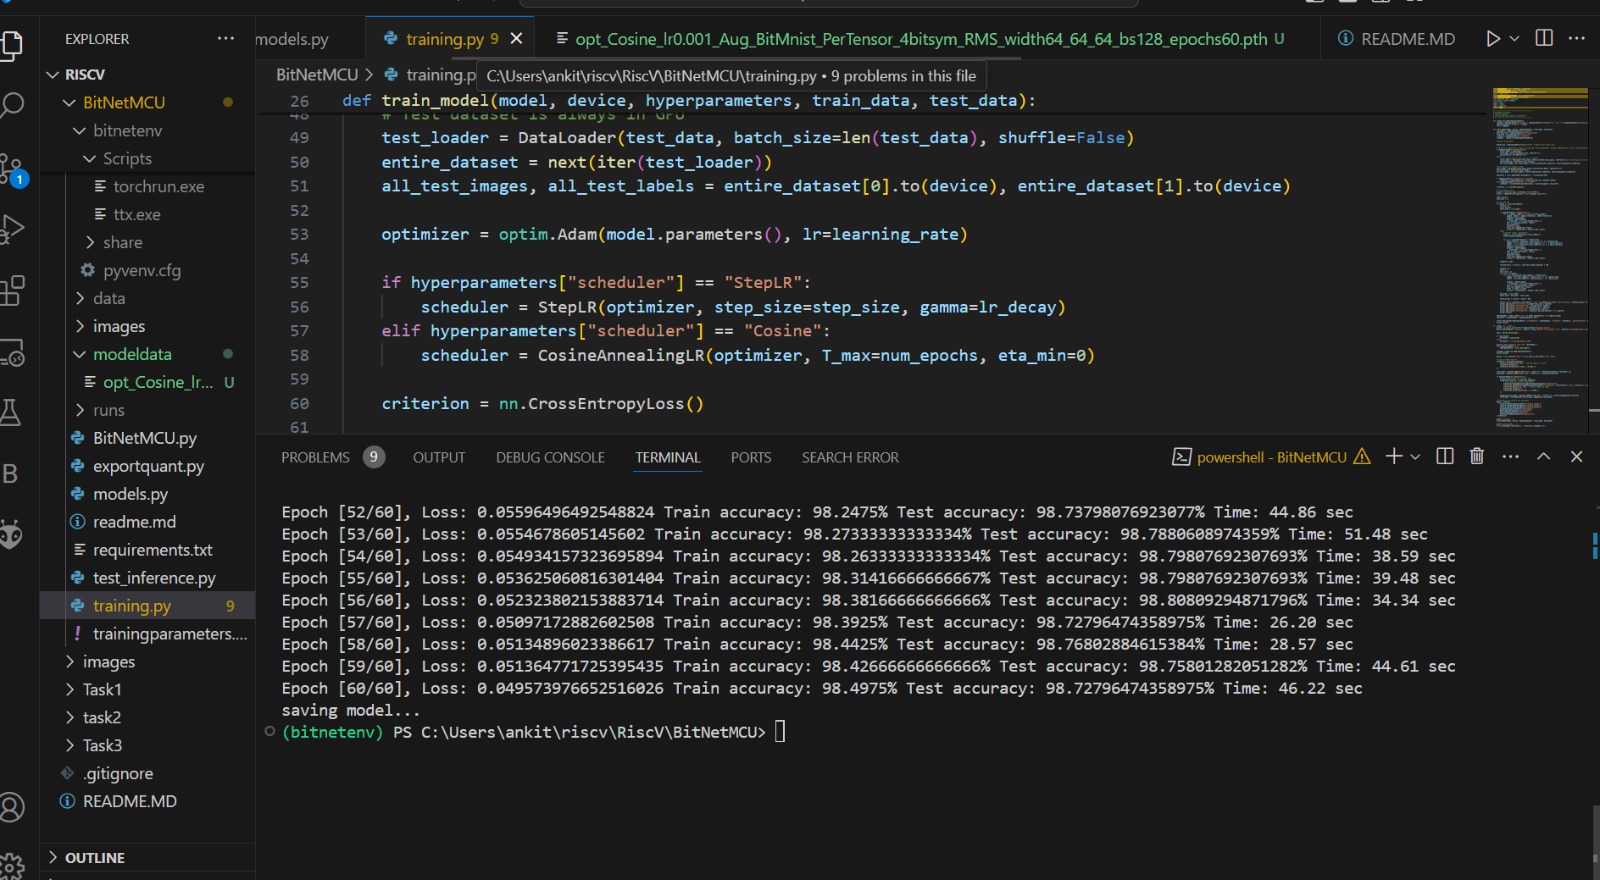The height and width of the screenshot is (880, 1600).
Task: Kill the terminal with trash icon
Action: (x=1477, y=457)
